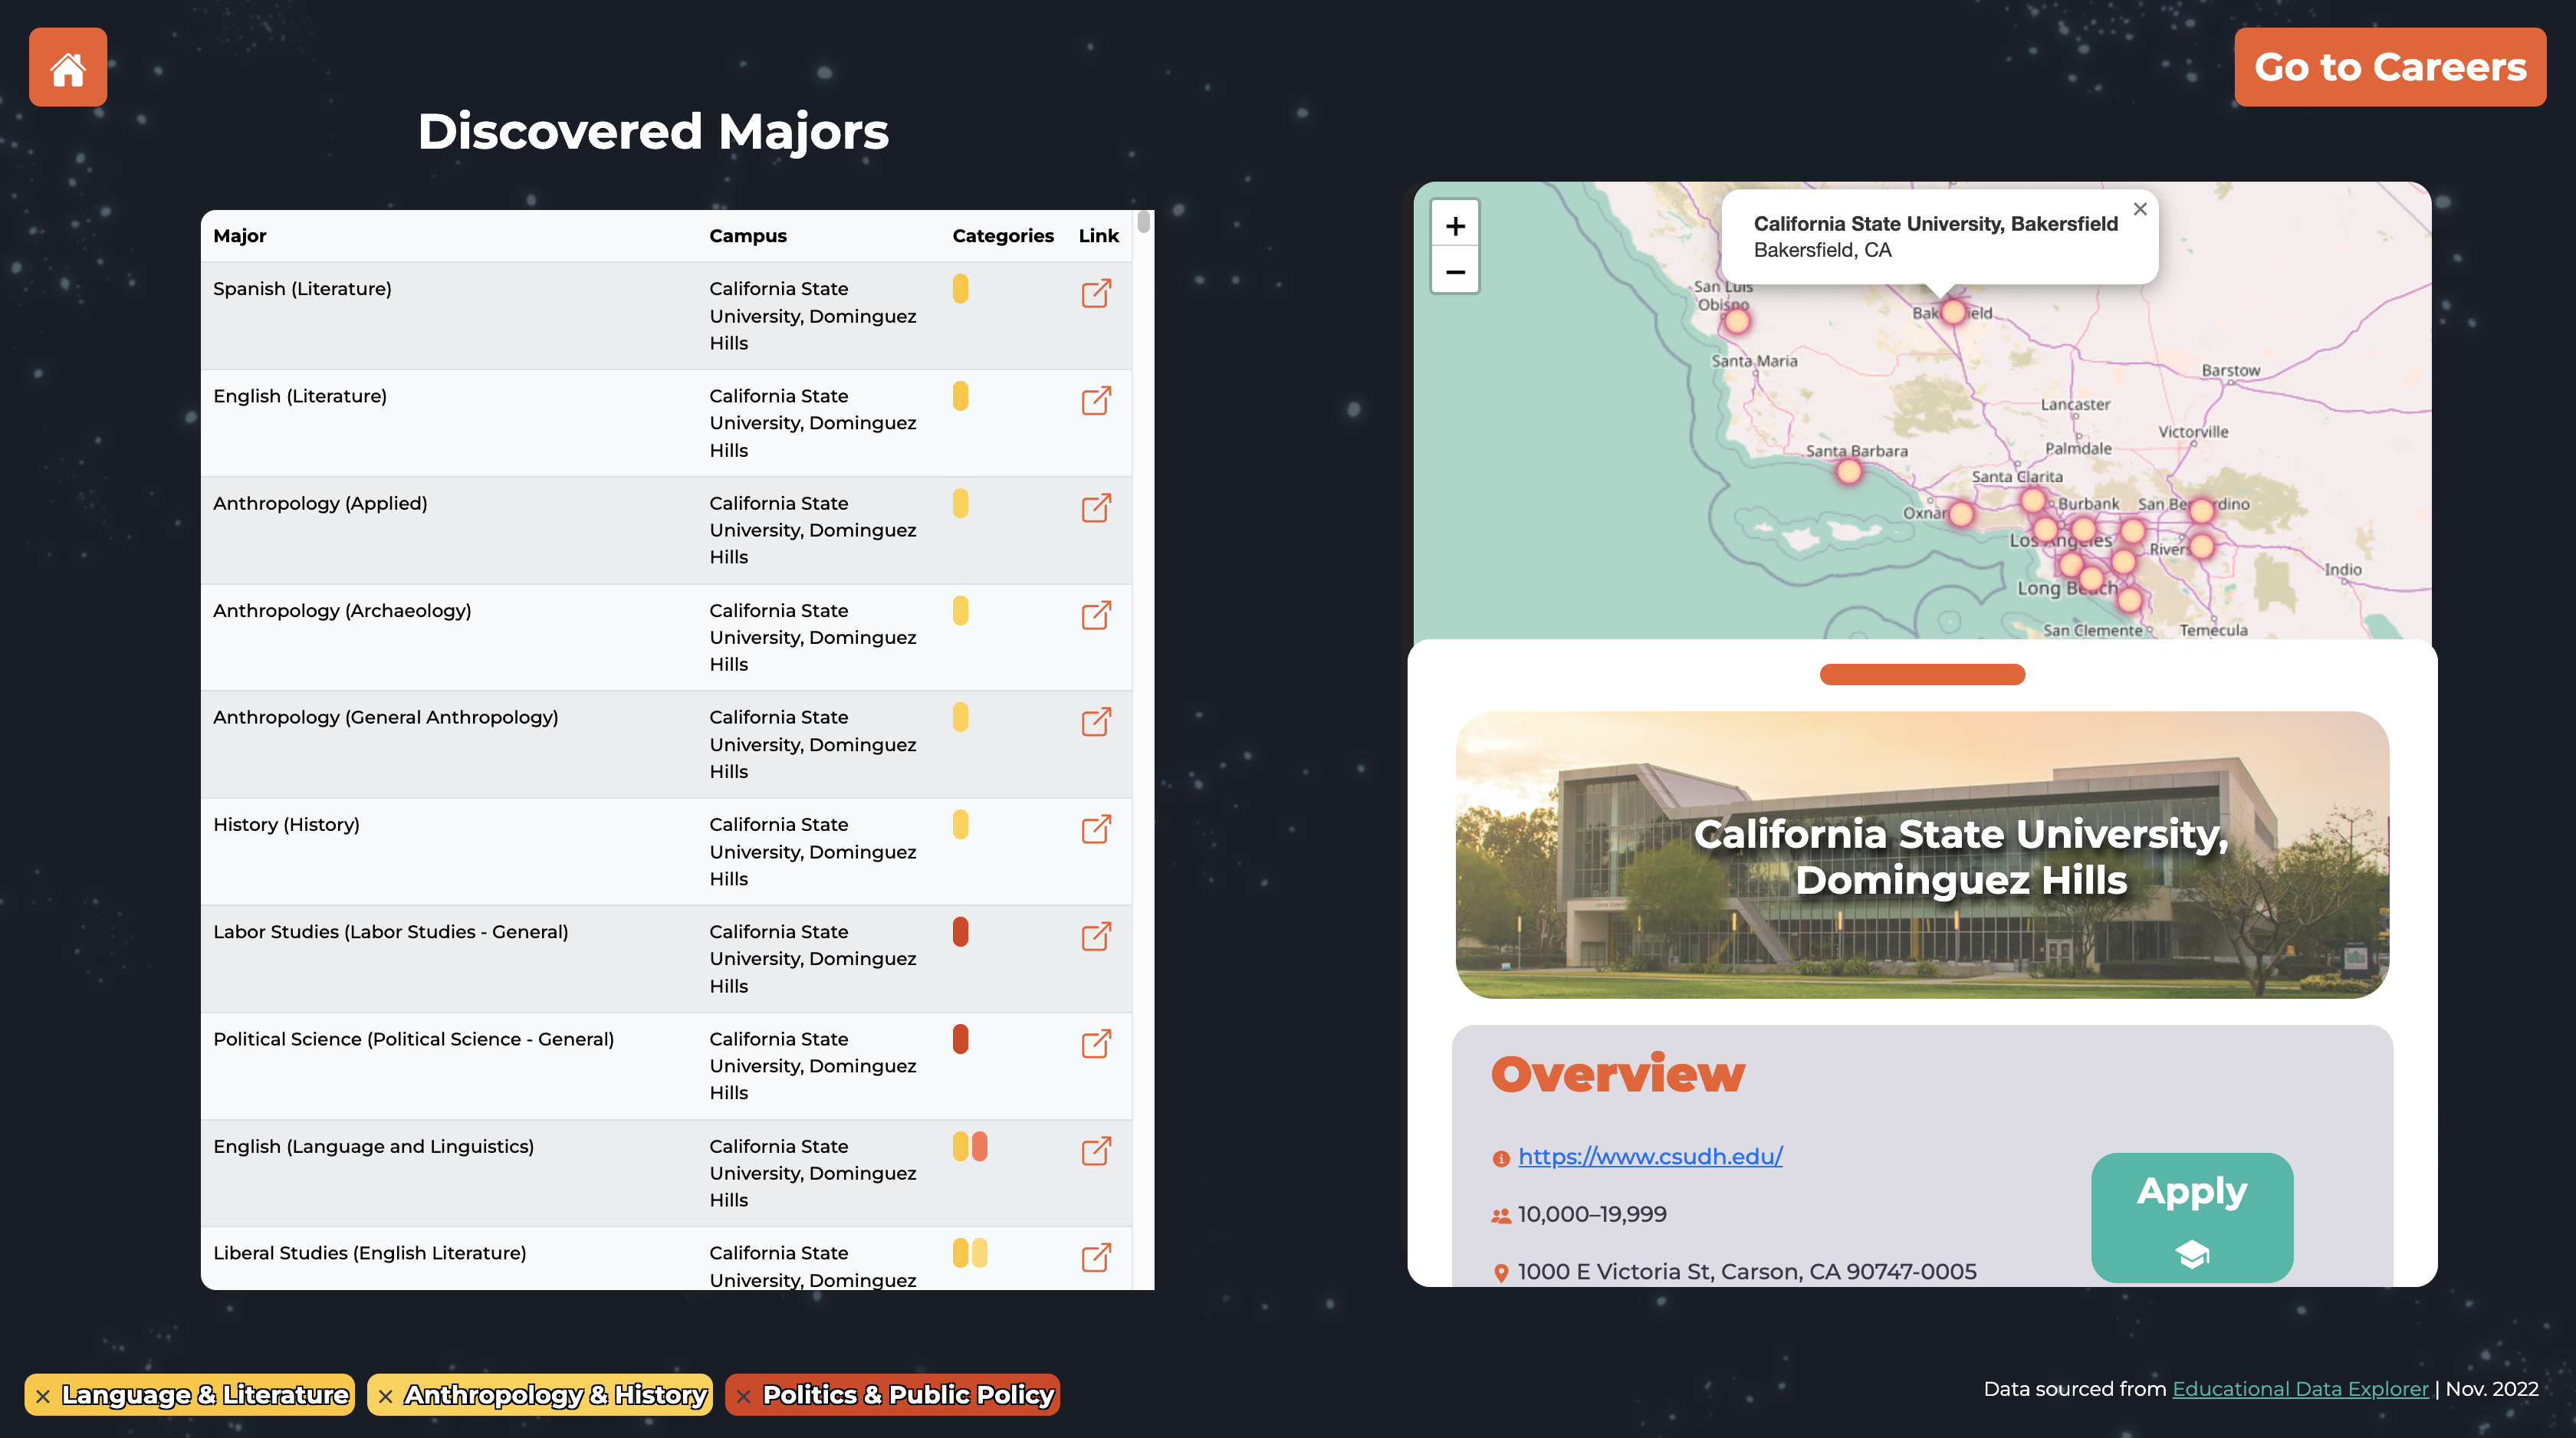Select the San Luis Obispo map marker

tap(1737, 321)
